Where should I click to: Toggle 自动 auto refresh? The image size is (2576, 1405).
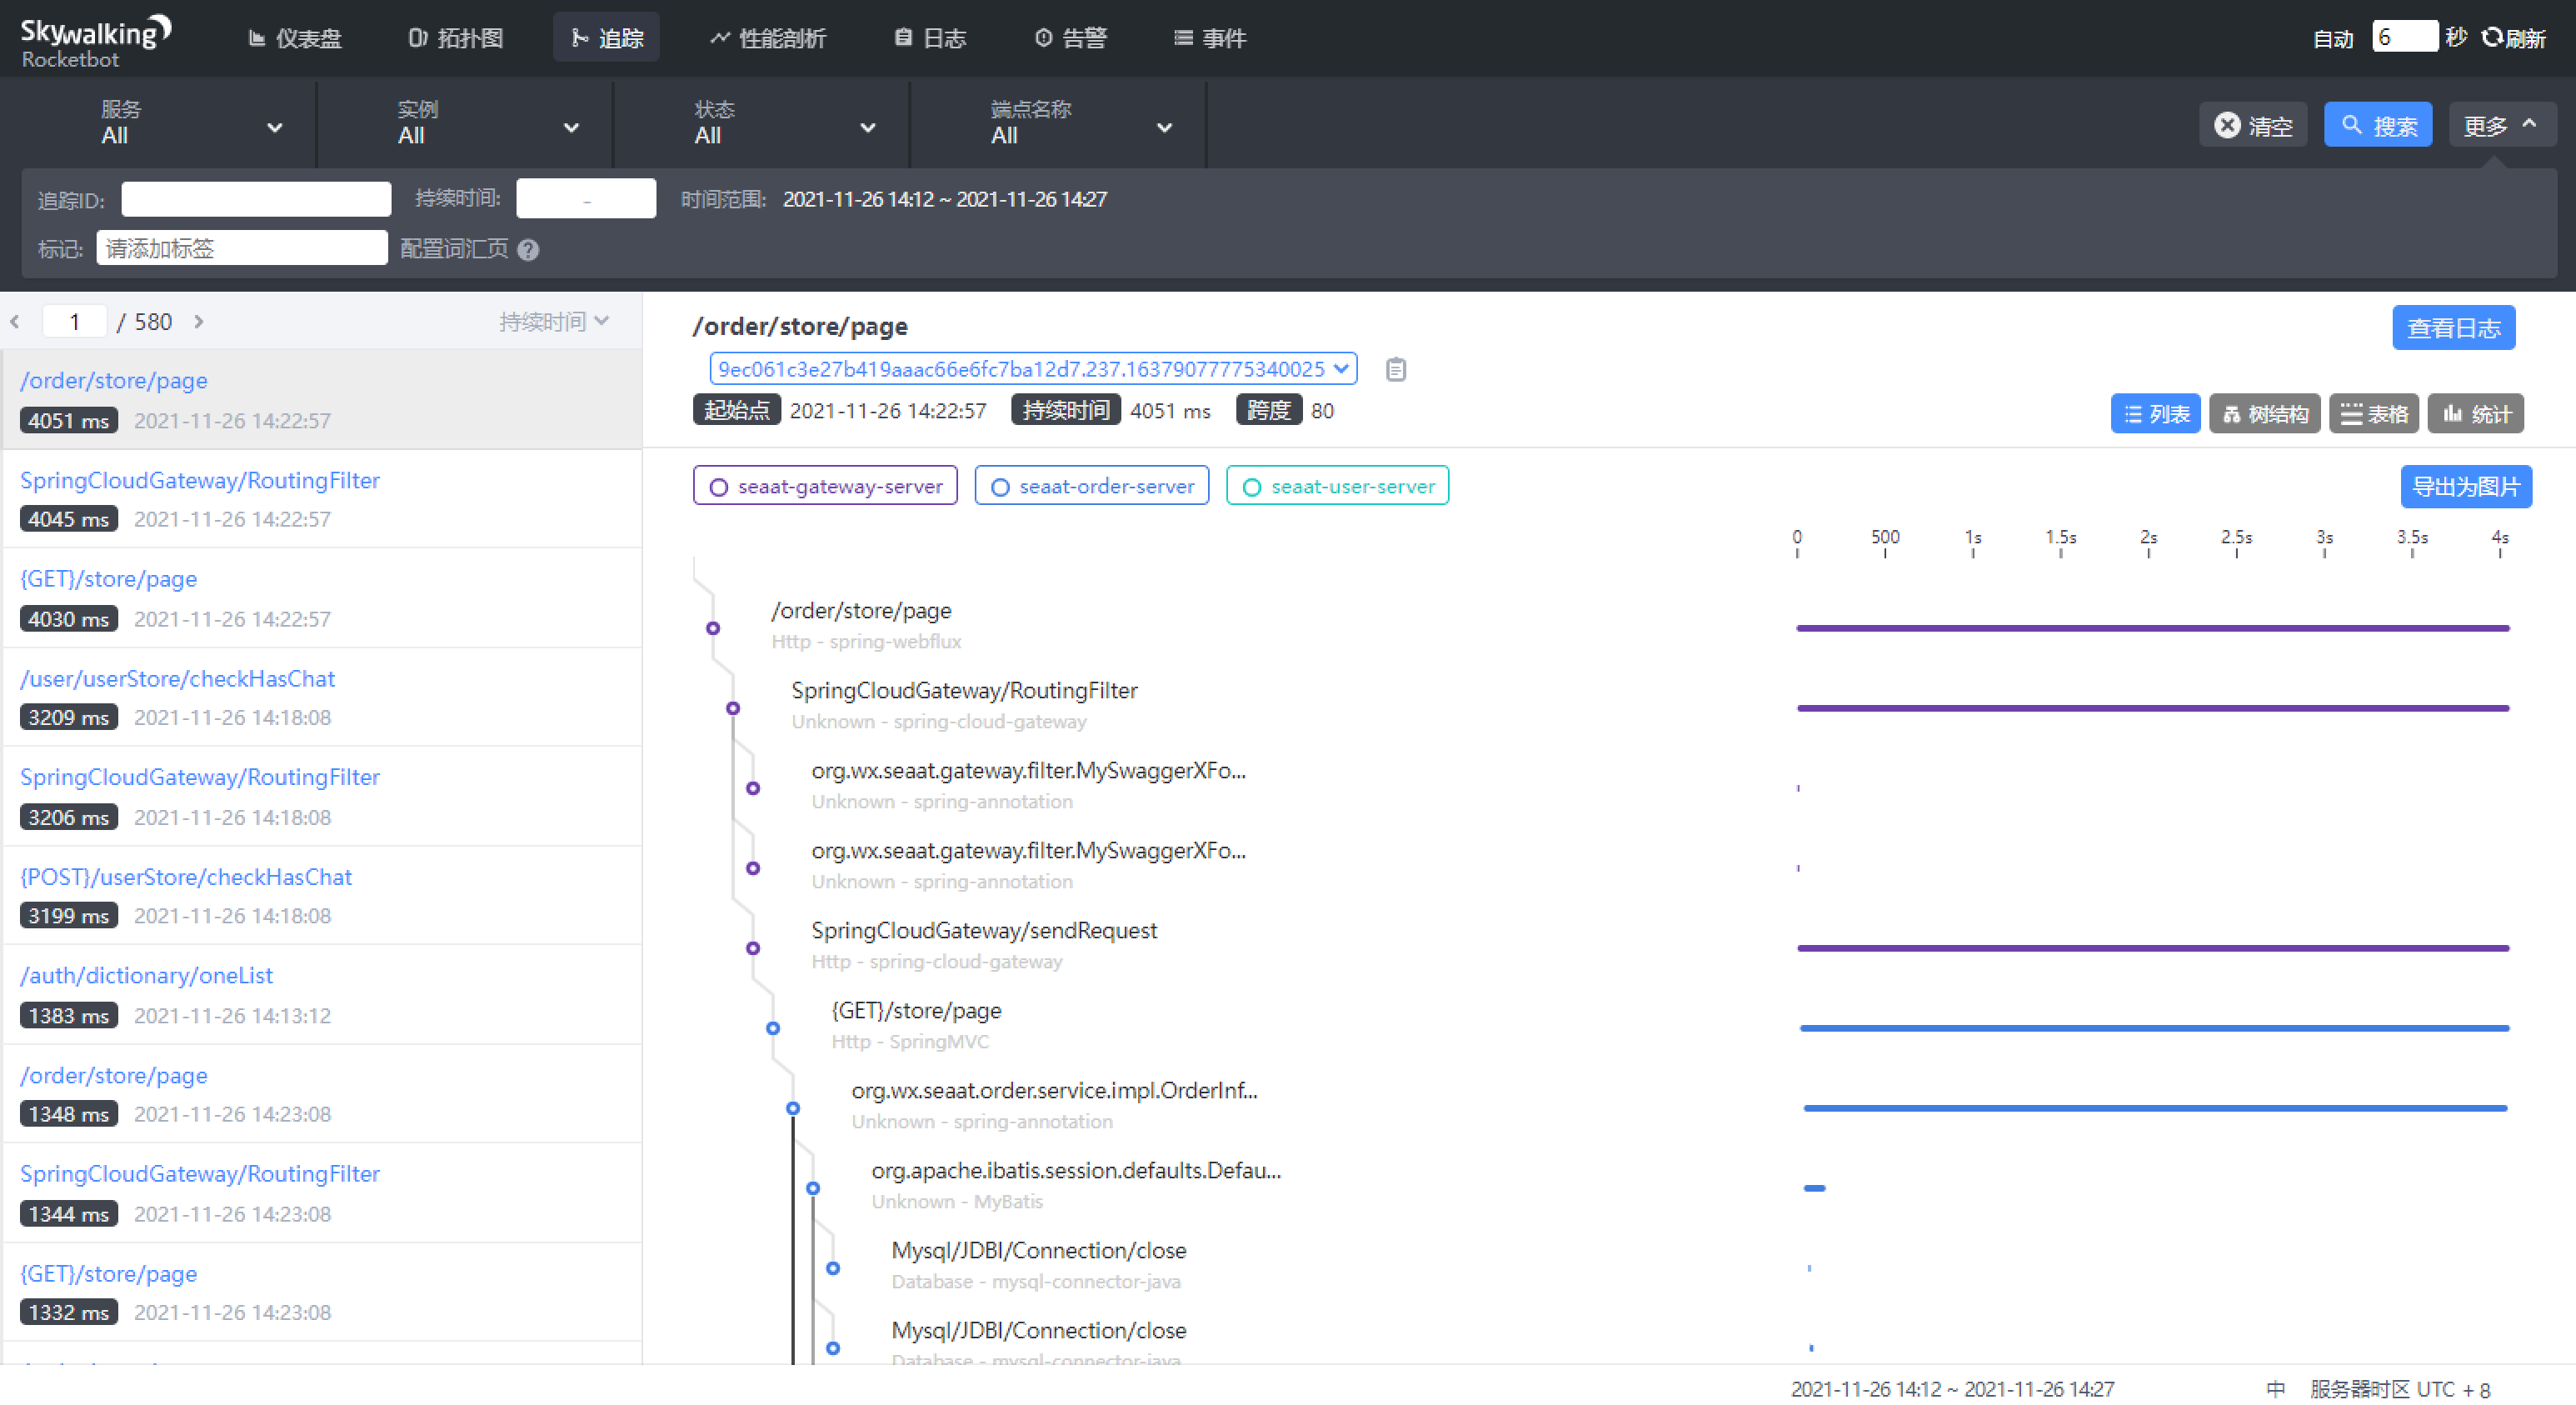[2333, 38]
